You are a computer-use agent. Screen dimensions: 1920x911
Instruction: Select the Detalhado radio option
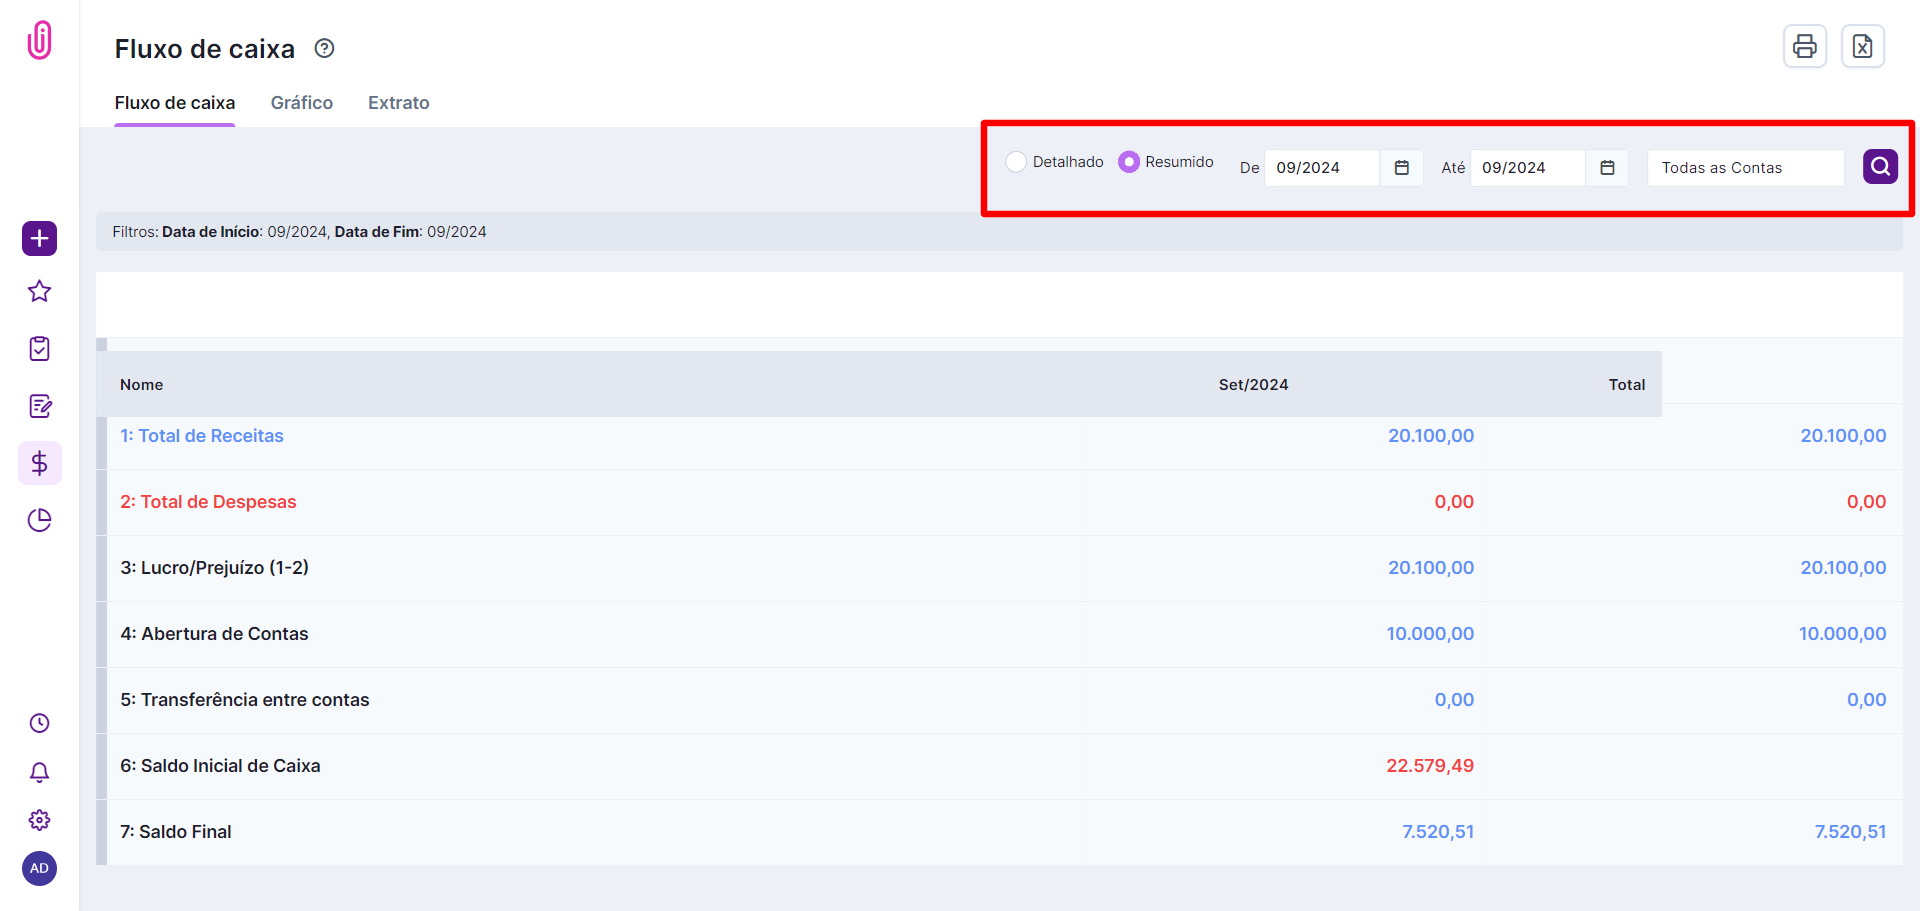point(1016,162)
